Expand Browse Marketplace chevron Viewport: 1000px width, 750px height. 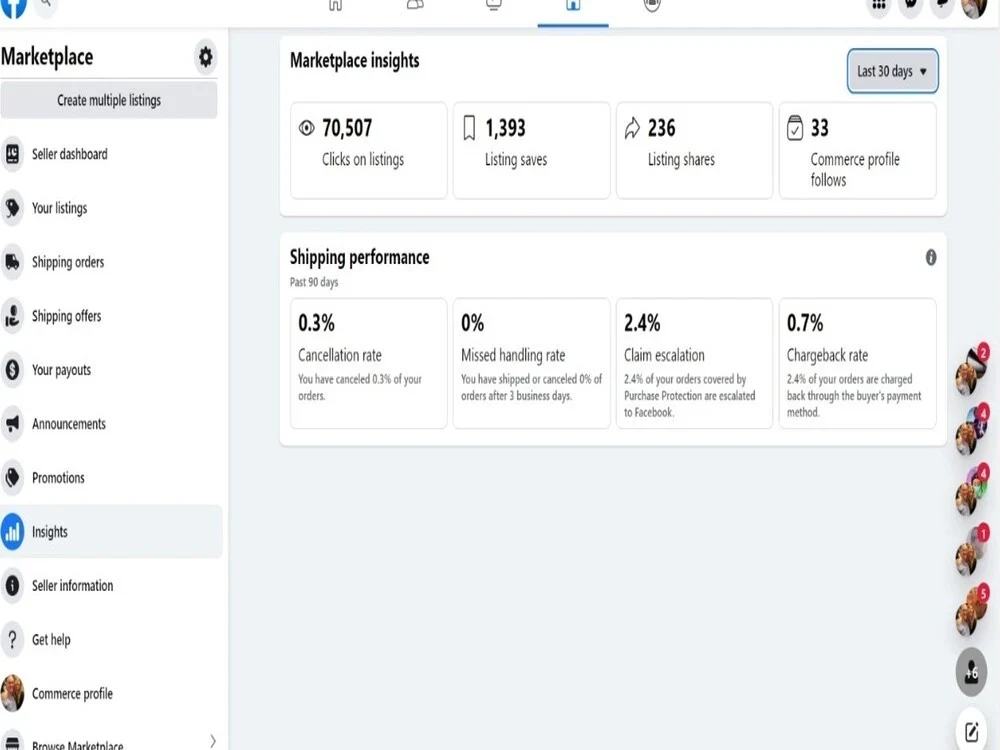212,741
